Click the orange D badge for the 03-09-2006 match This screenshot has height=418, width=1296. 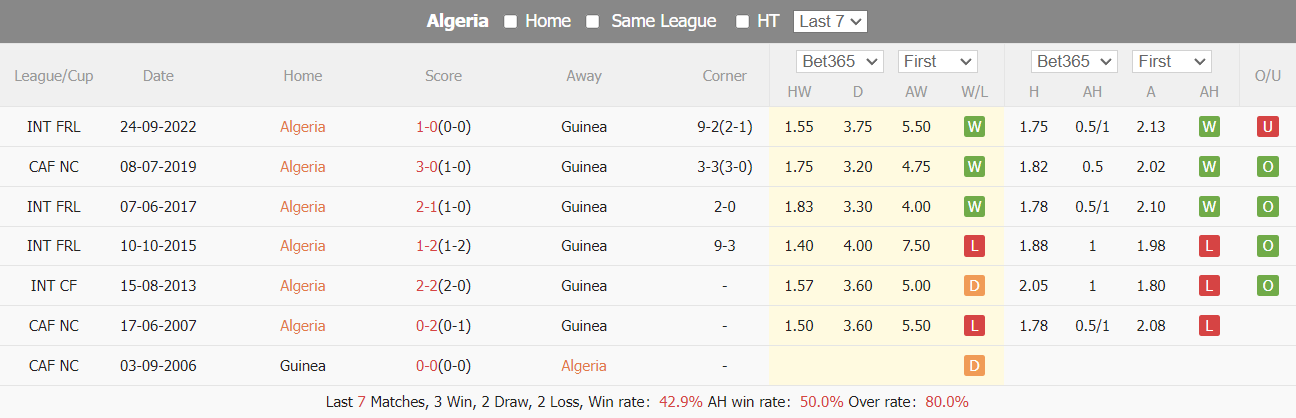click(974, 366)
